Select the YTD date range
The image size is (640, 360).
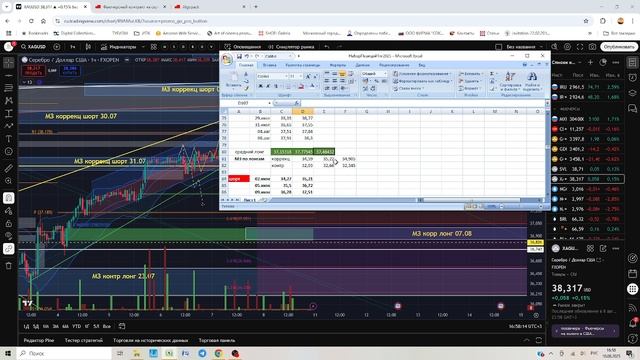pos(76,327)
